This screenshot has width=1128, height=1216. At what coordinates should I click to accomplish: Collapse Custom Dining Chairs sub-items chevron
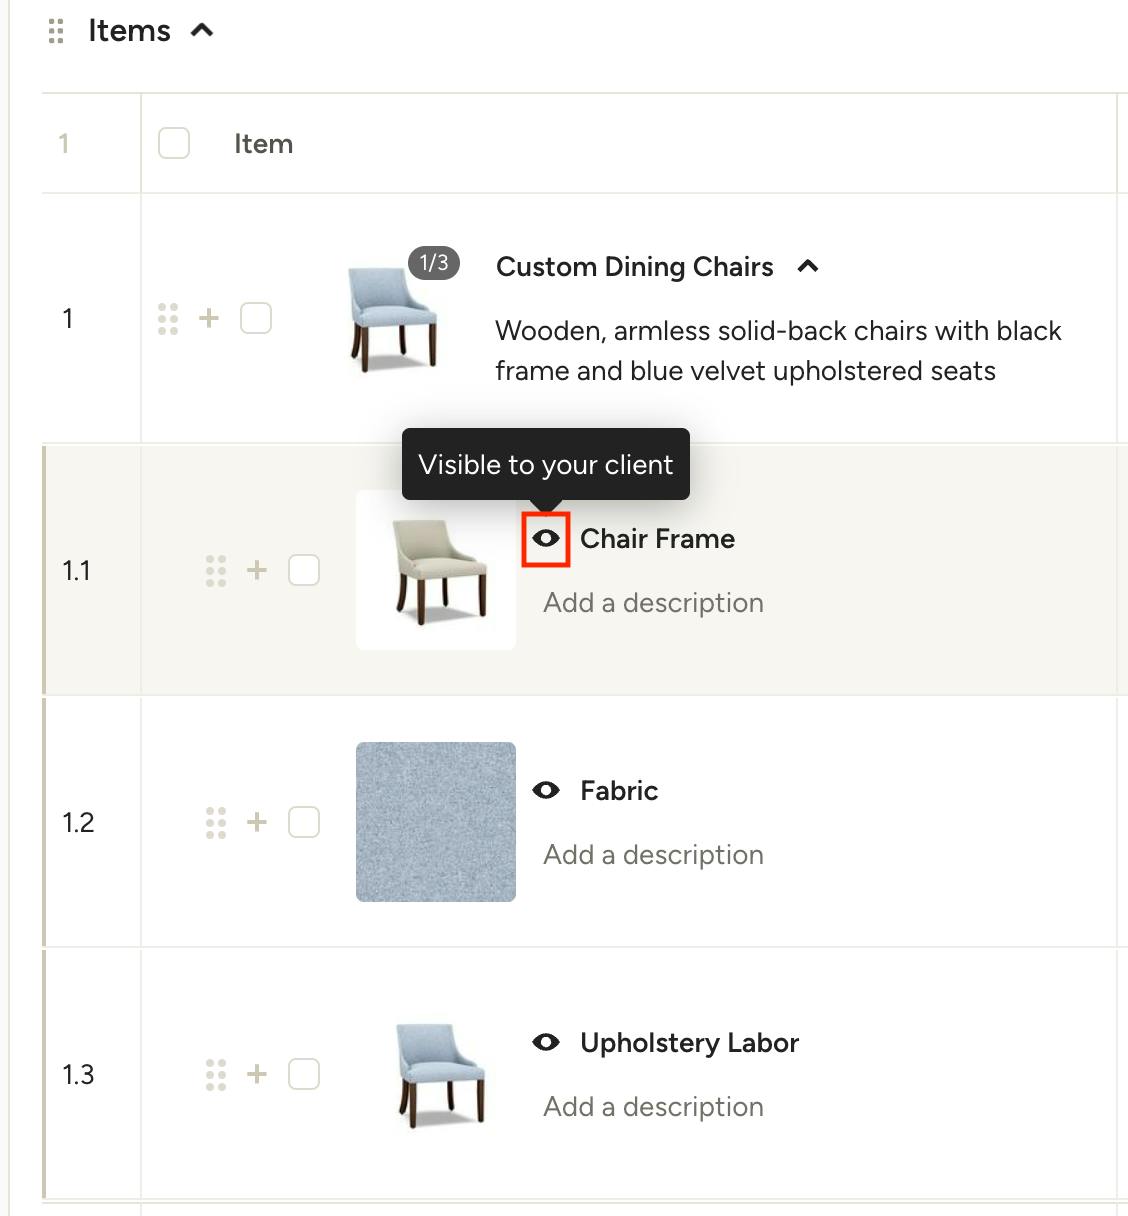point(808,266)
